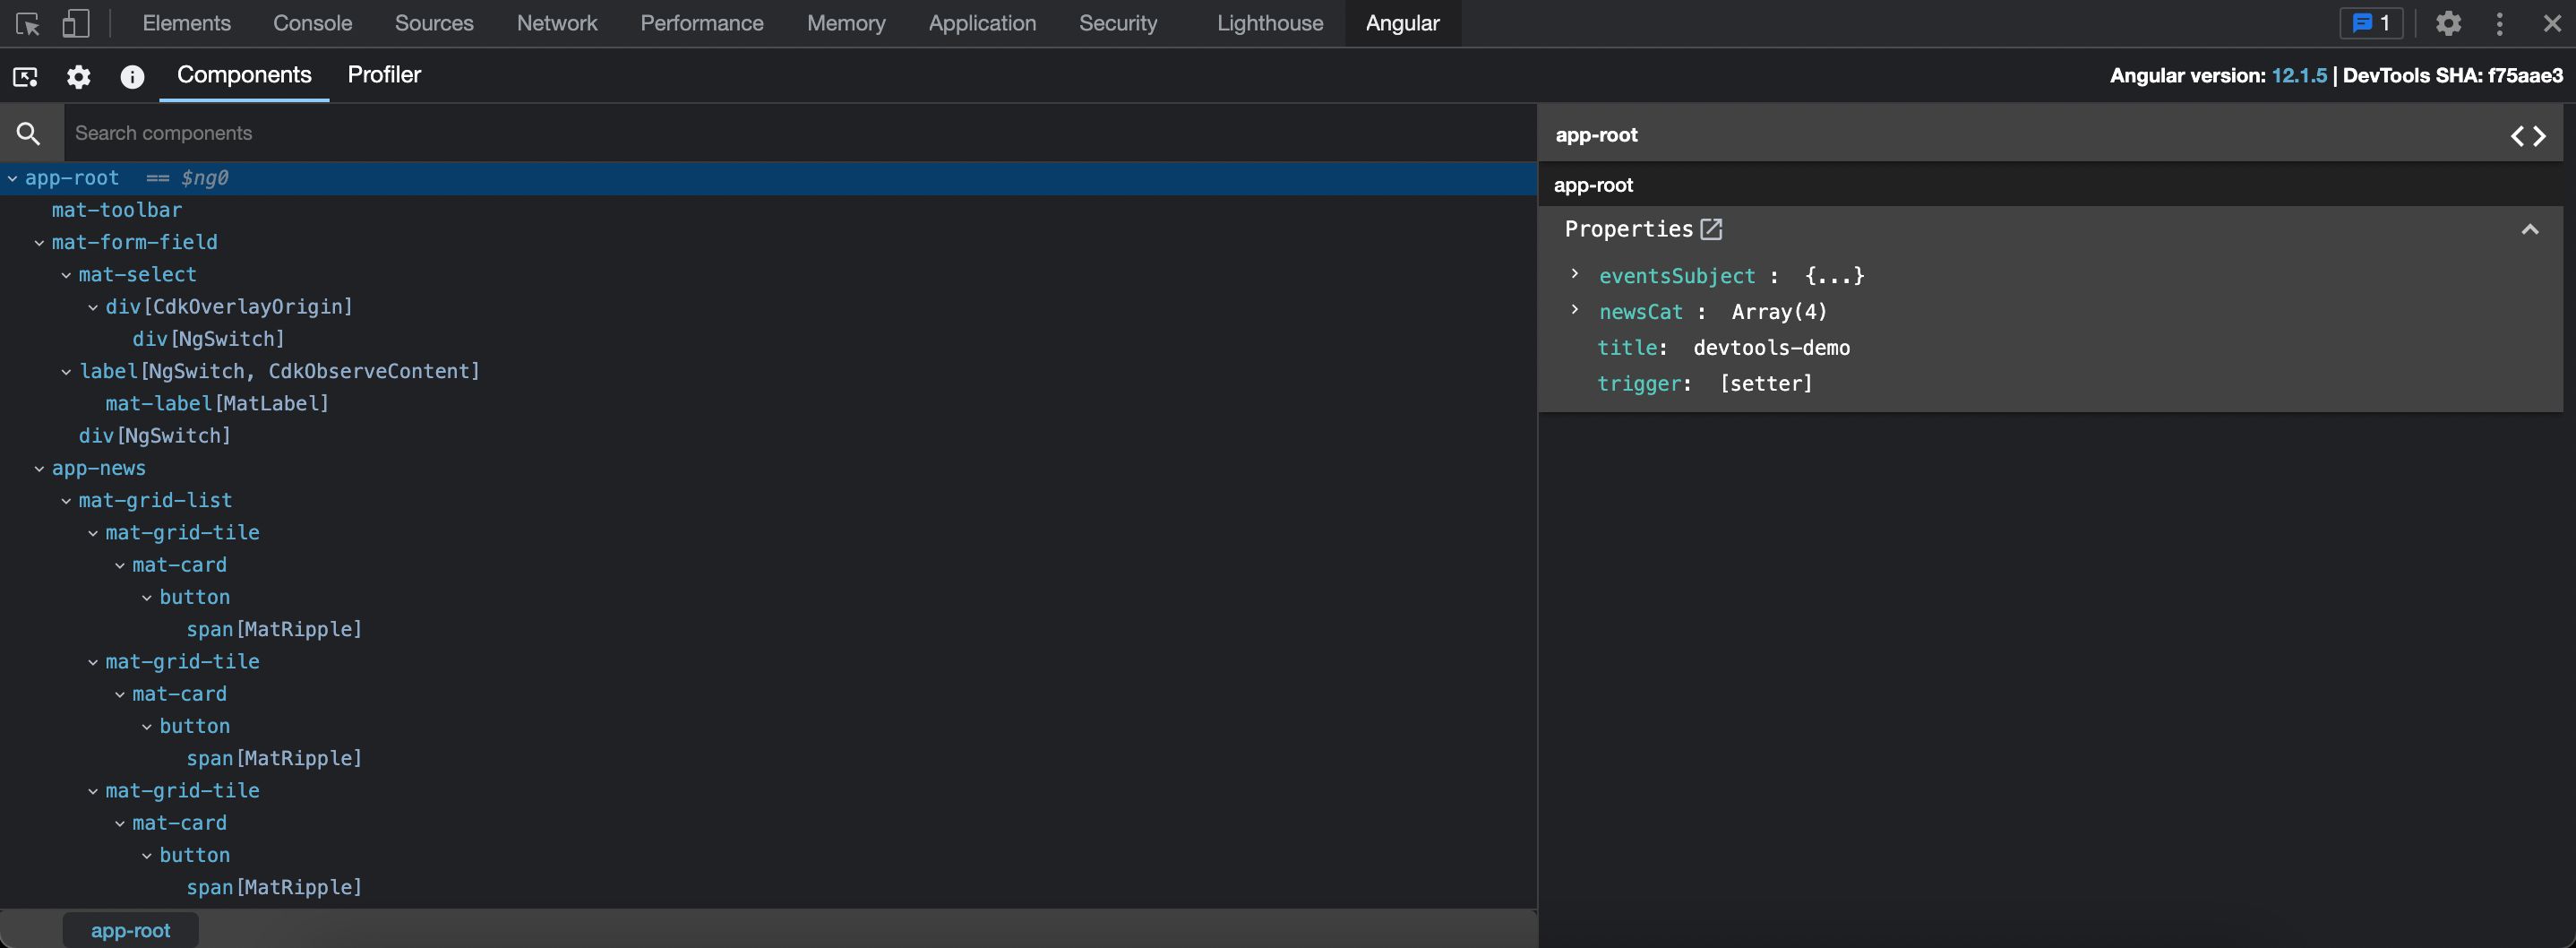Open the Angular DevTools settings gear
This screenshot has height=948, width=2576.
(x=78, y=77)
